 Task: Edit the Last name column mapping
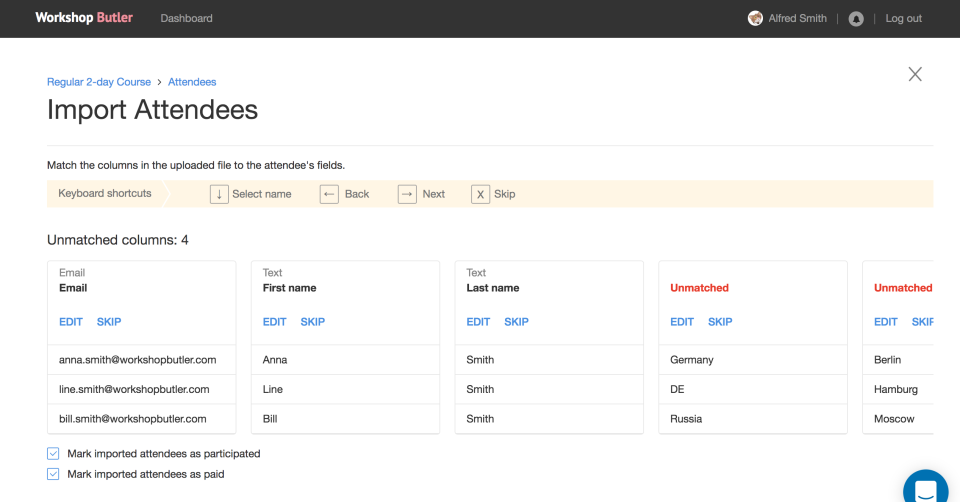(478, 322)
